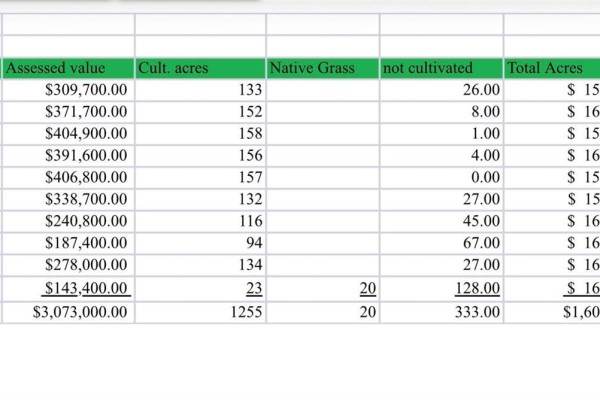Click the $3,073,000.00 total cell
Image resolution: width=600 pixels, height=400 pixels.
click(68, 312)
